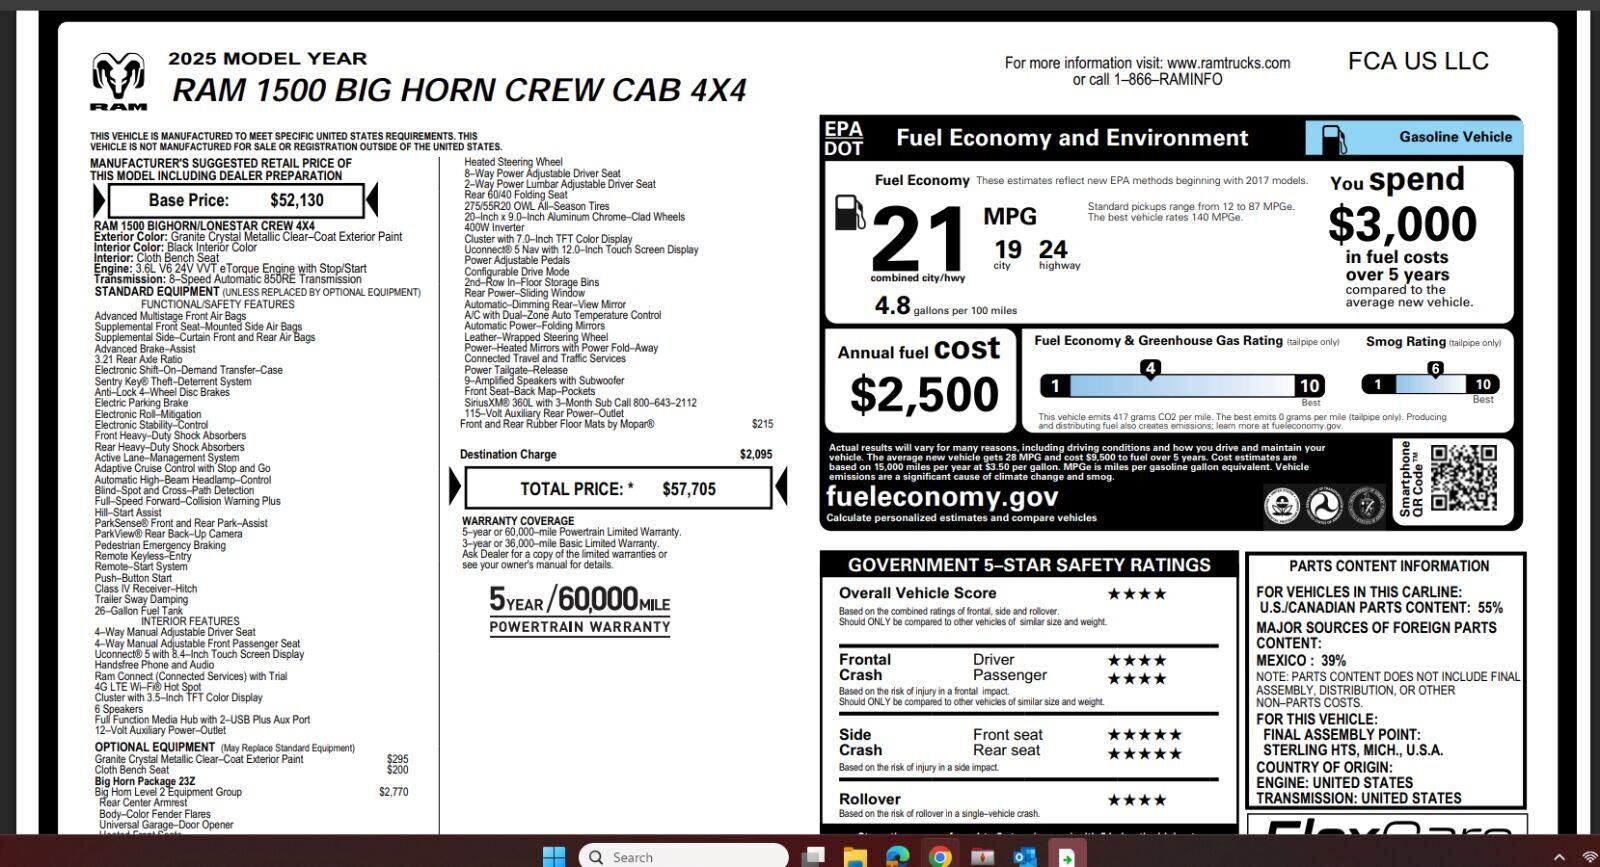Click the '5 YEAR / 60,000 MILE' warranty graphic
Viewport: 1600px width, 867px height.
(x=579, y=609)
